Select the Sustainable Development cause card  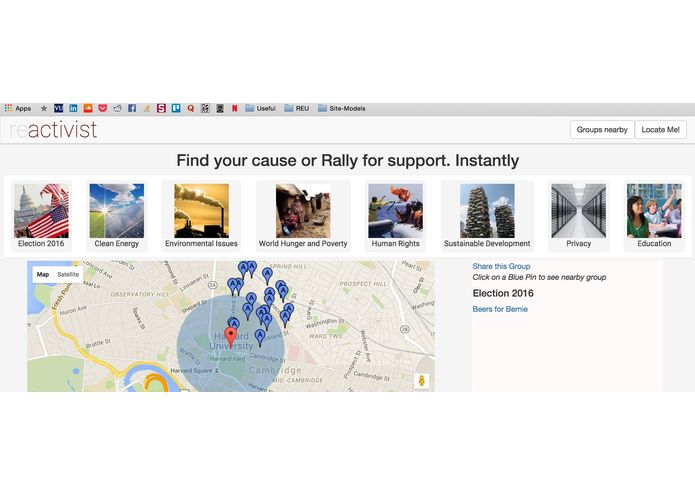pyautogui.click(x=487, y=216)
